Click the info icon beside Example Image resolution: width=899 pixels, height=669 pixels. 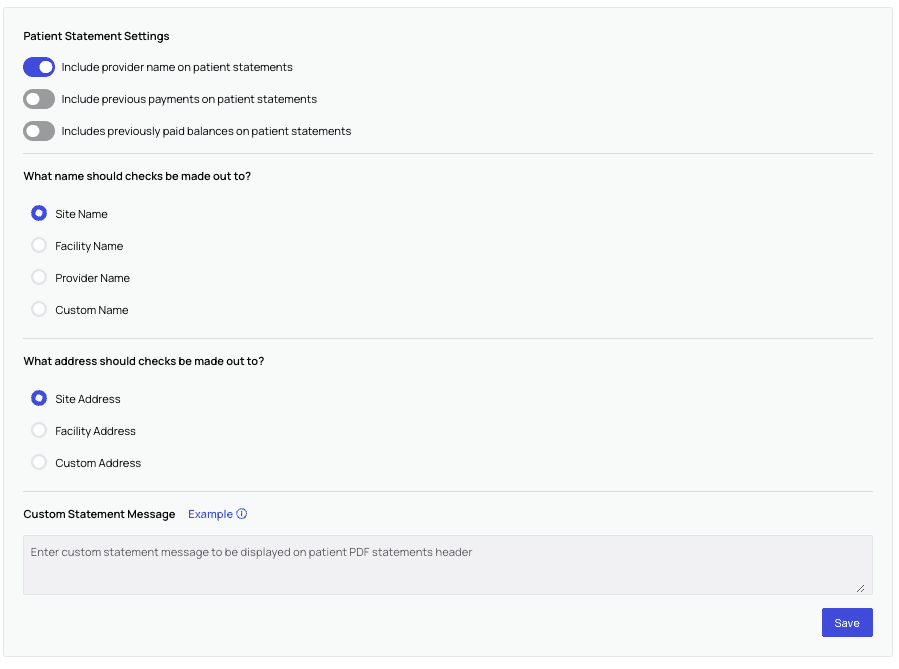[242, 514]
